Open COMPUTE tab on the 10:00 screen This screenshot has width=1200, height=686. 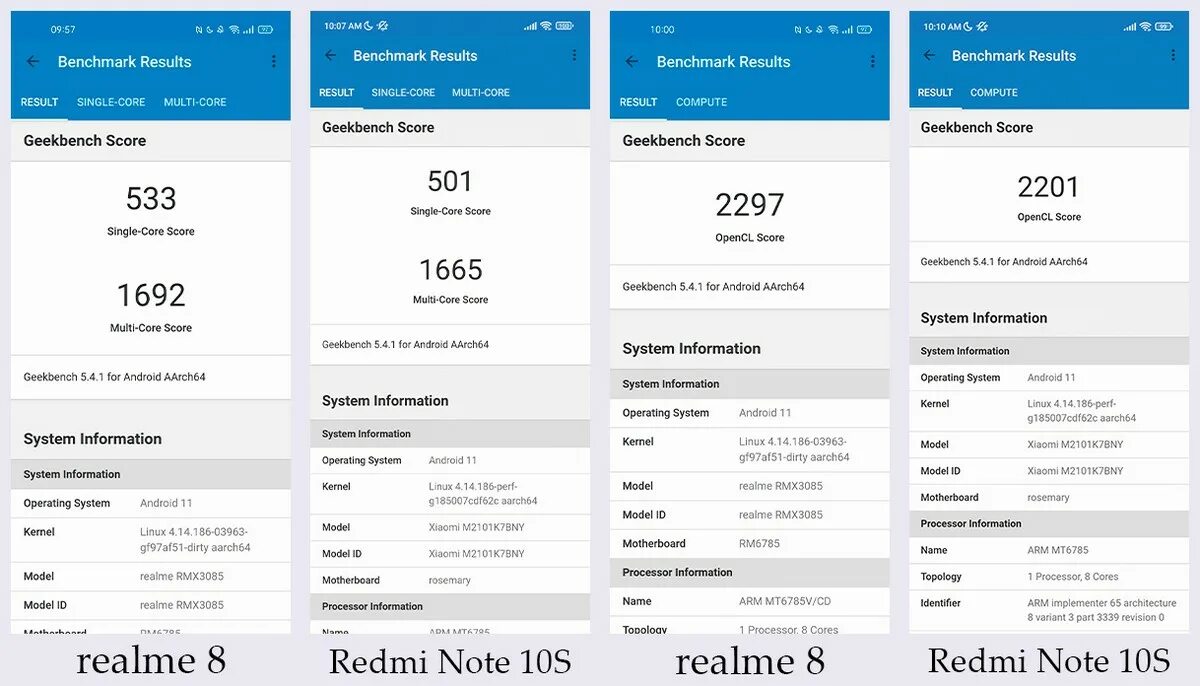(x=702, y=102)
